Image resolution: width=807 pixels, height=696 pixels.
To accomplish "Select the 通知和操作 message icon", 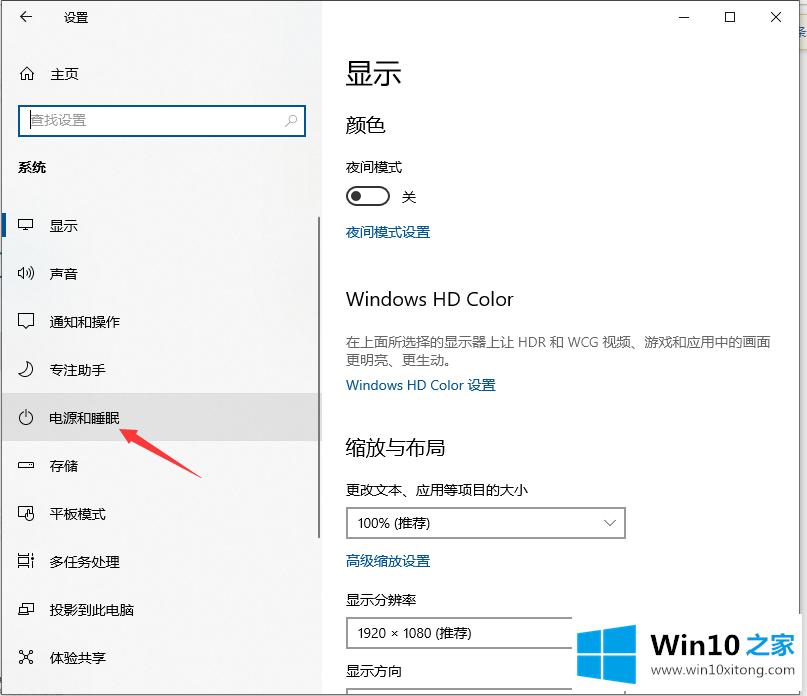I will pyautogui.click(x=26, y=321).
